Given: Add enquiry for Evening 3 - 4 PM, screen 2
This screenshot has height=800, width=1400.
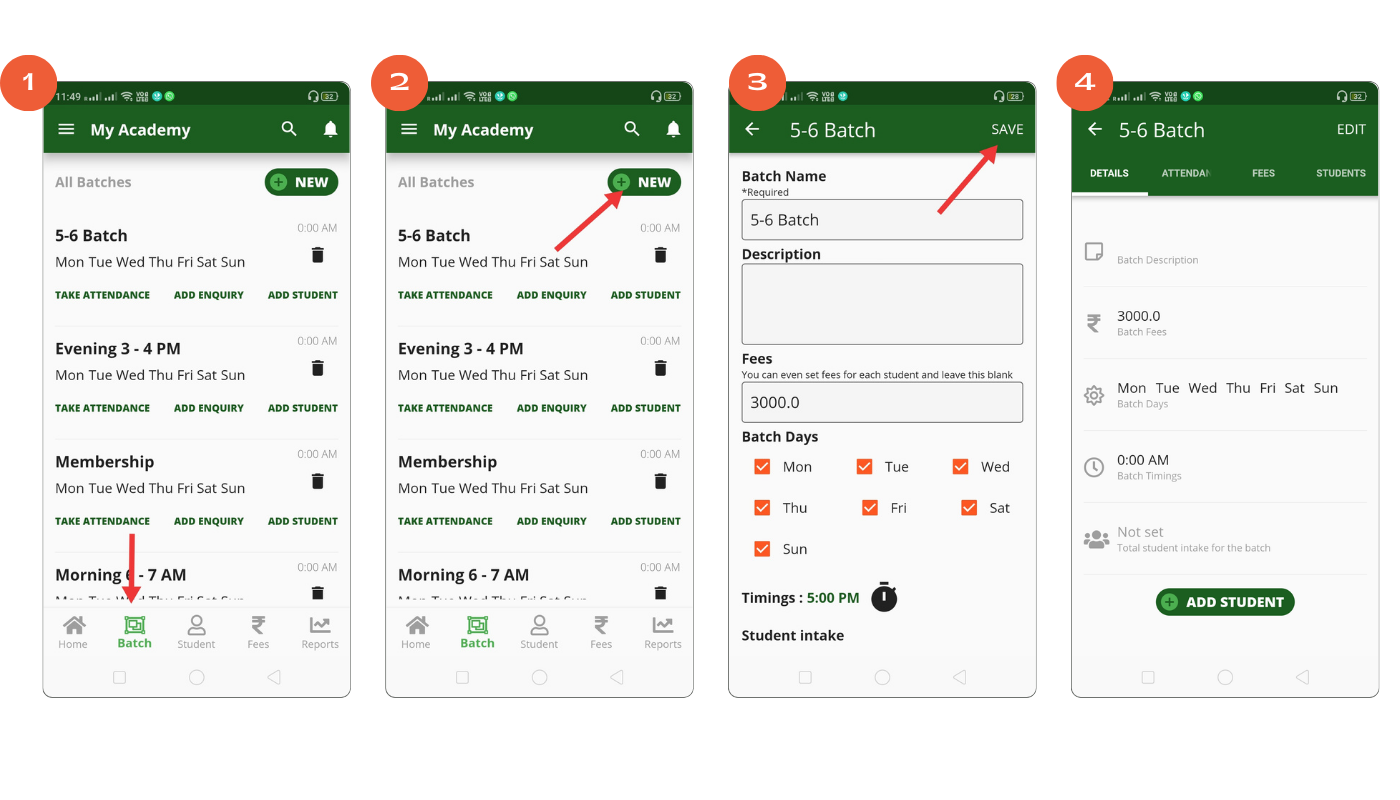Looking at the screenshot, I should 552,408.
